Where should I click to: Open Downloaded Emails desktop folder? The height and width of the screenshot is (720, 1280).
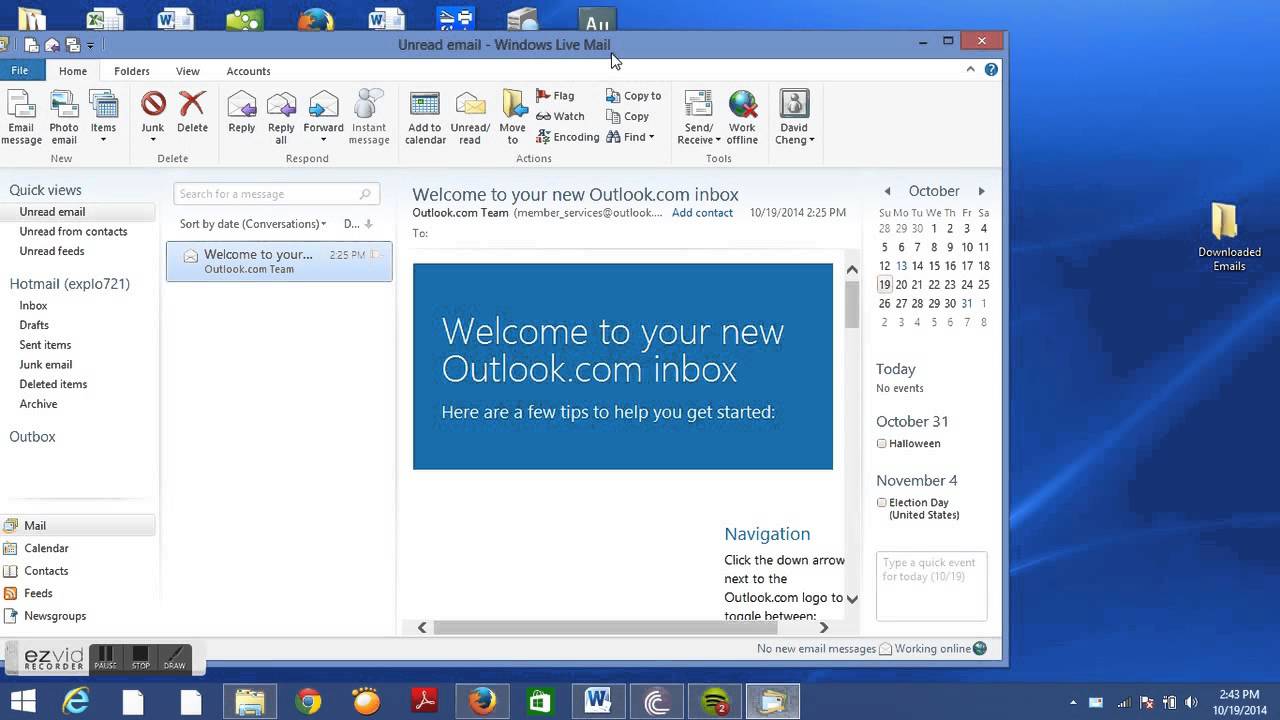point(1229,236)
